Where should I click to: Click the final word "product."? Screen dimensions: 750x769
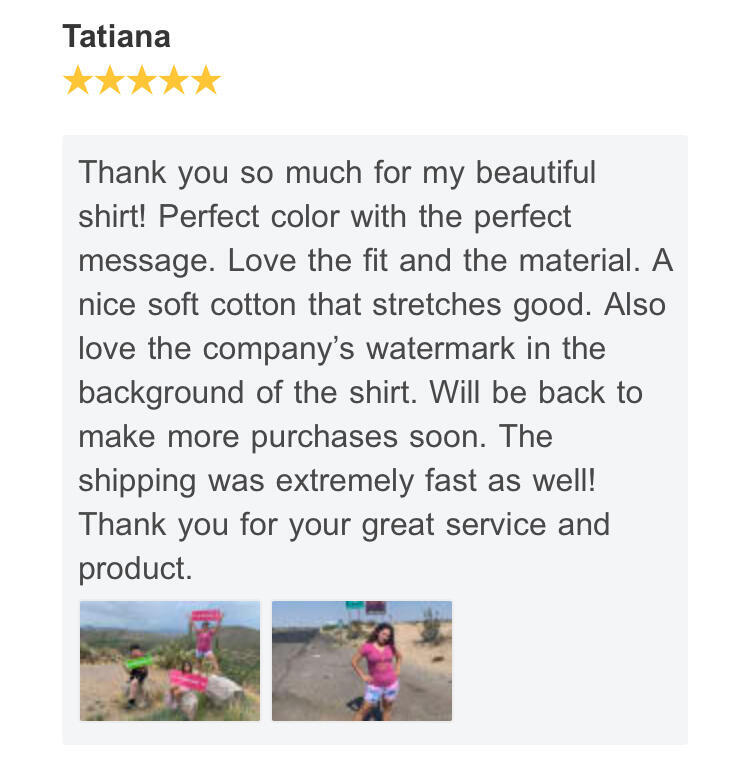pos(135,568)
